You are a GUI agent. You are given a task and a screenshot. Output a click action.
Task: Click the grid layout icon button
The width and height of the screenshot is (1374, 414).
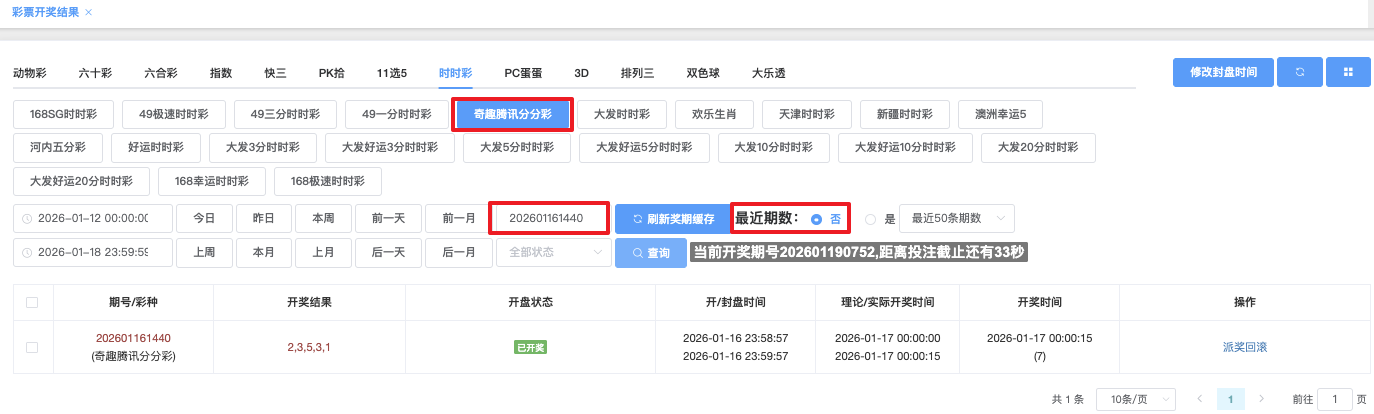point(1347,73)
